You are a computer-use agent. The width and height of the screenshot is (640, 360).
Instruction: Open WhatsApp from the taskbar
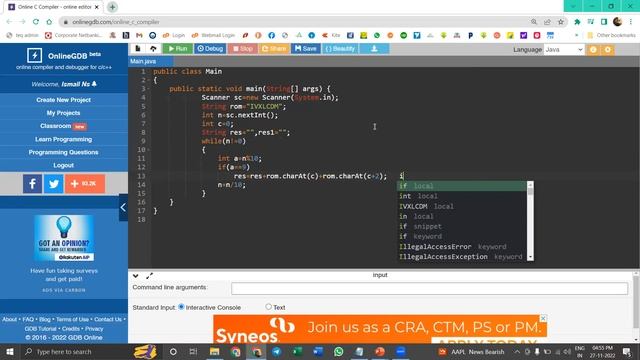pyautogui.click(x=338, y=351)
